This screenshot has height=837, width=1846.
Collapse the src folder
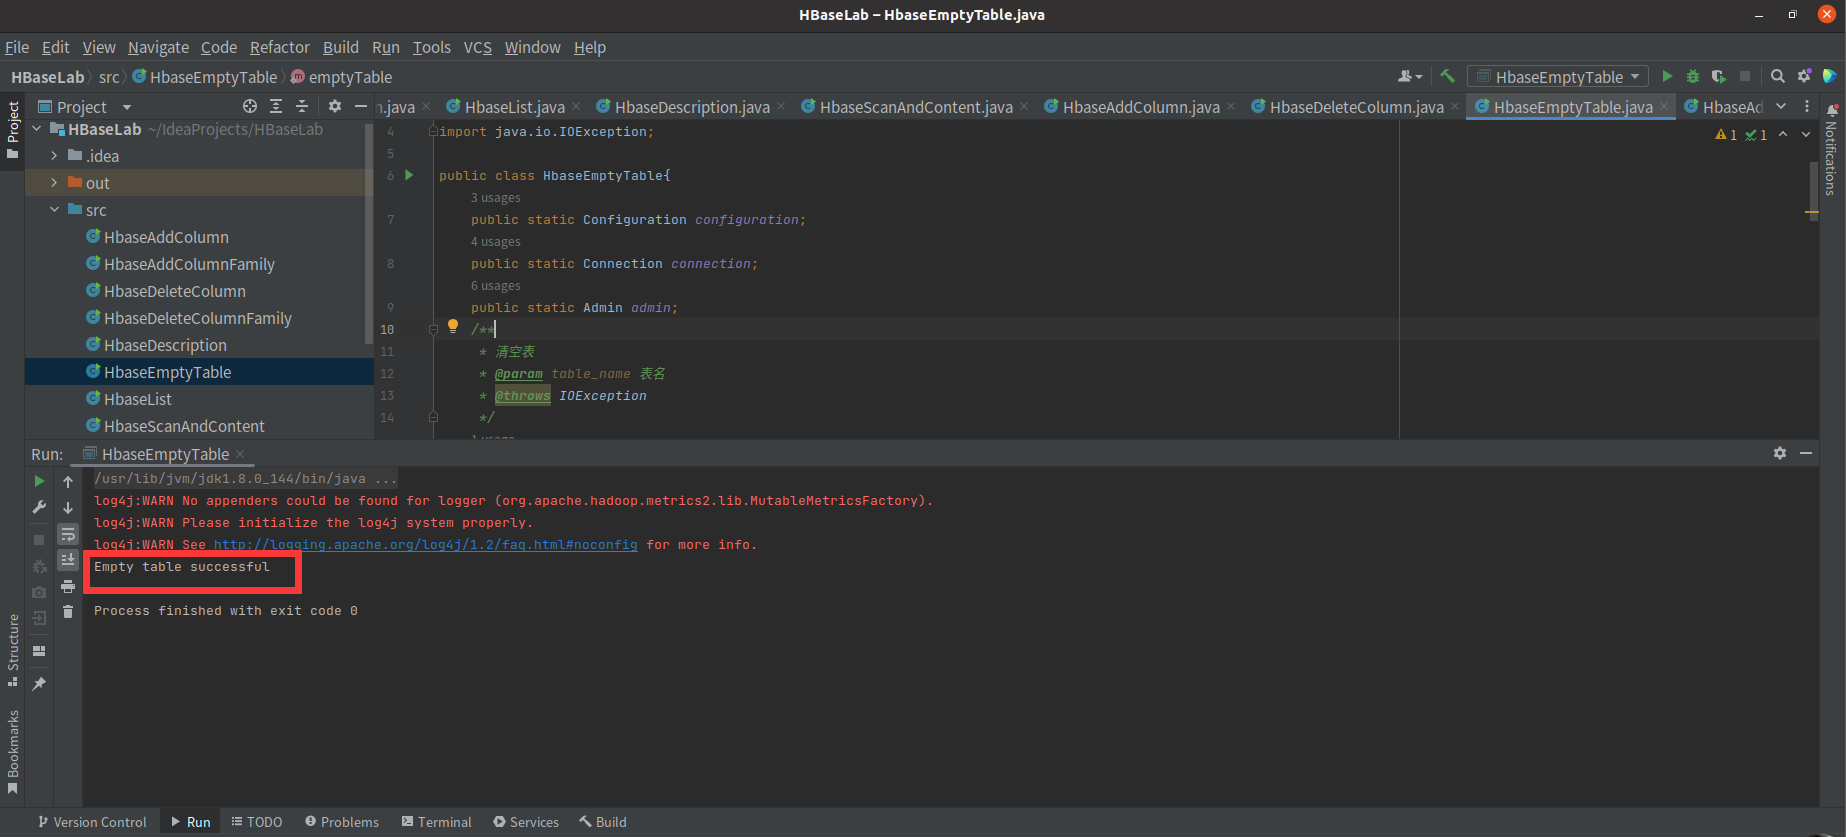[x=55, y=210]
